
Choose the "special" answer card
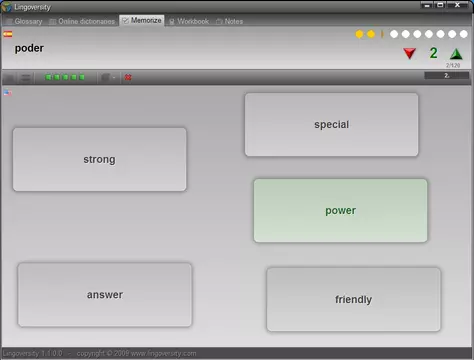pos(331,125)
